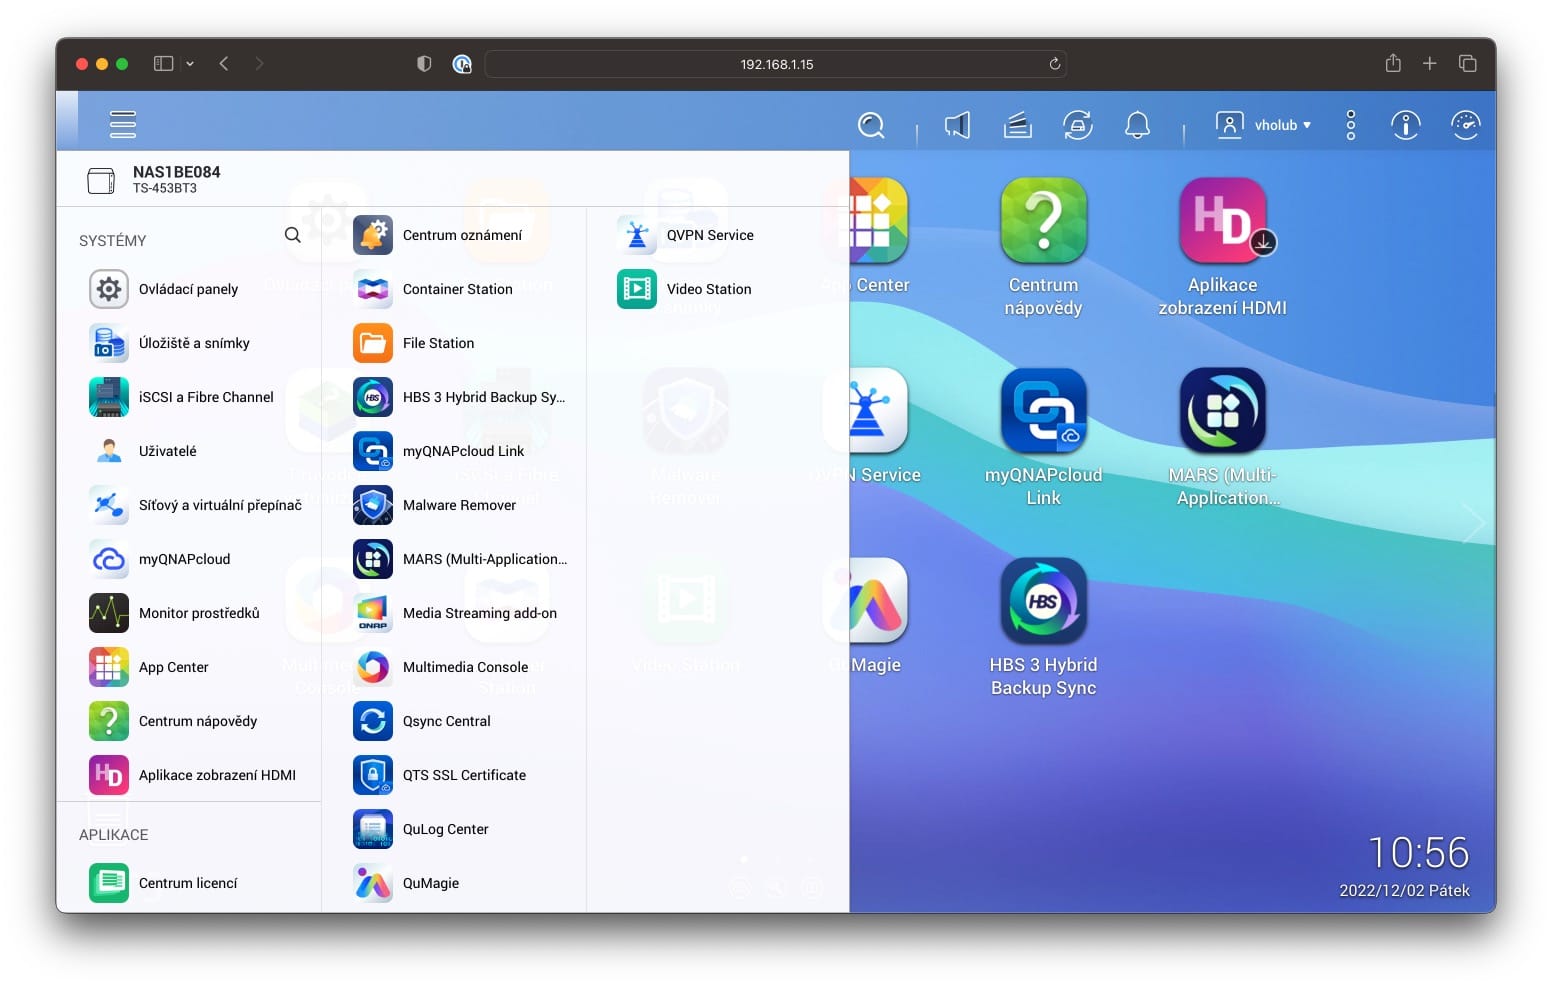Expand Safari tab group dropdown arrow
Screen dimensions: 1552x987
pyautogui.click(x=190, y=64)
